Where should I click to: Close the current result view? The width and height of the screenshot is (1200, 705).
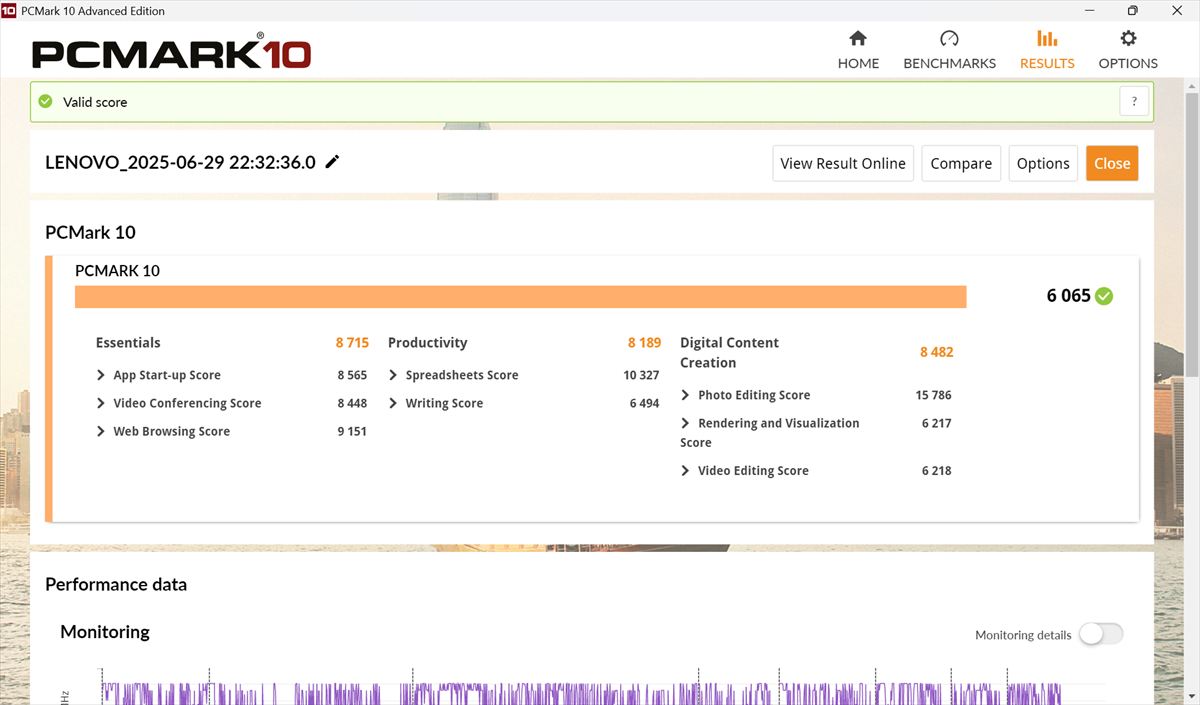point(1112,163)
